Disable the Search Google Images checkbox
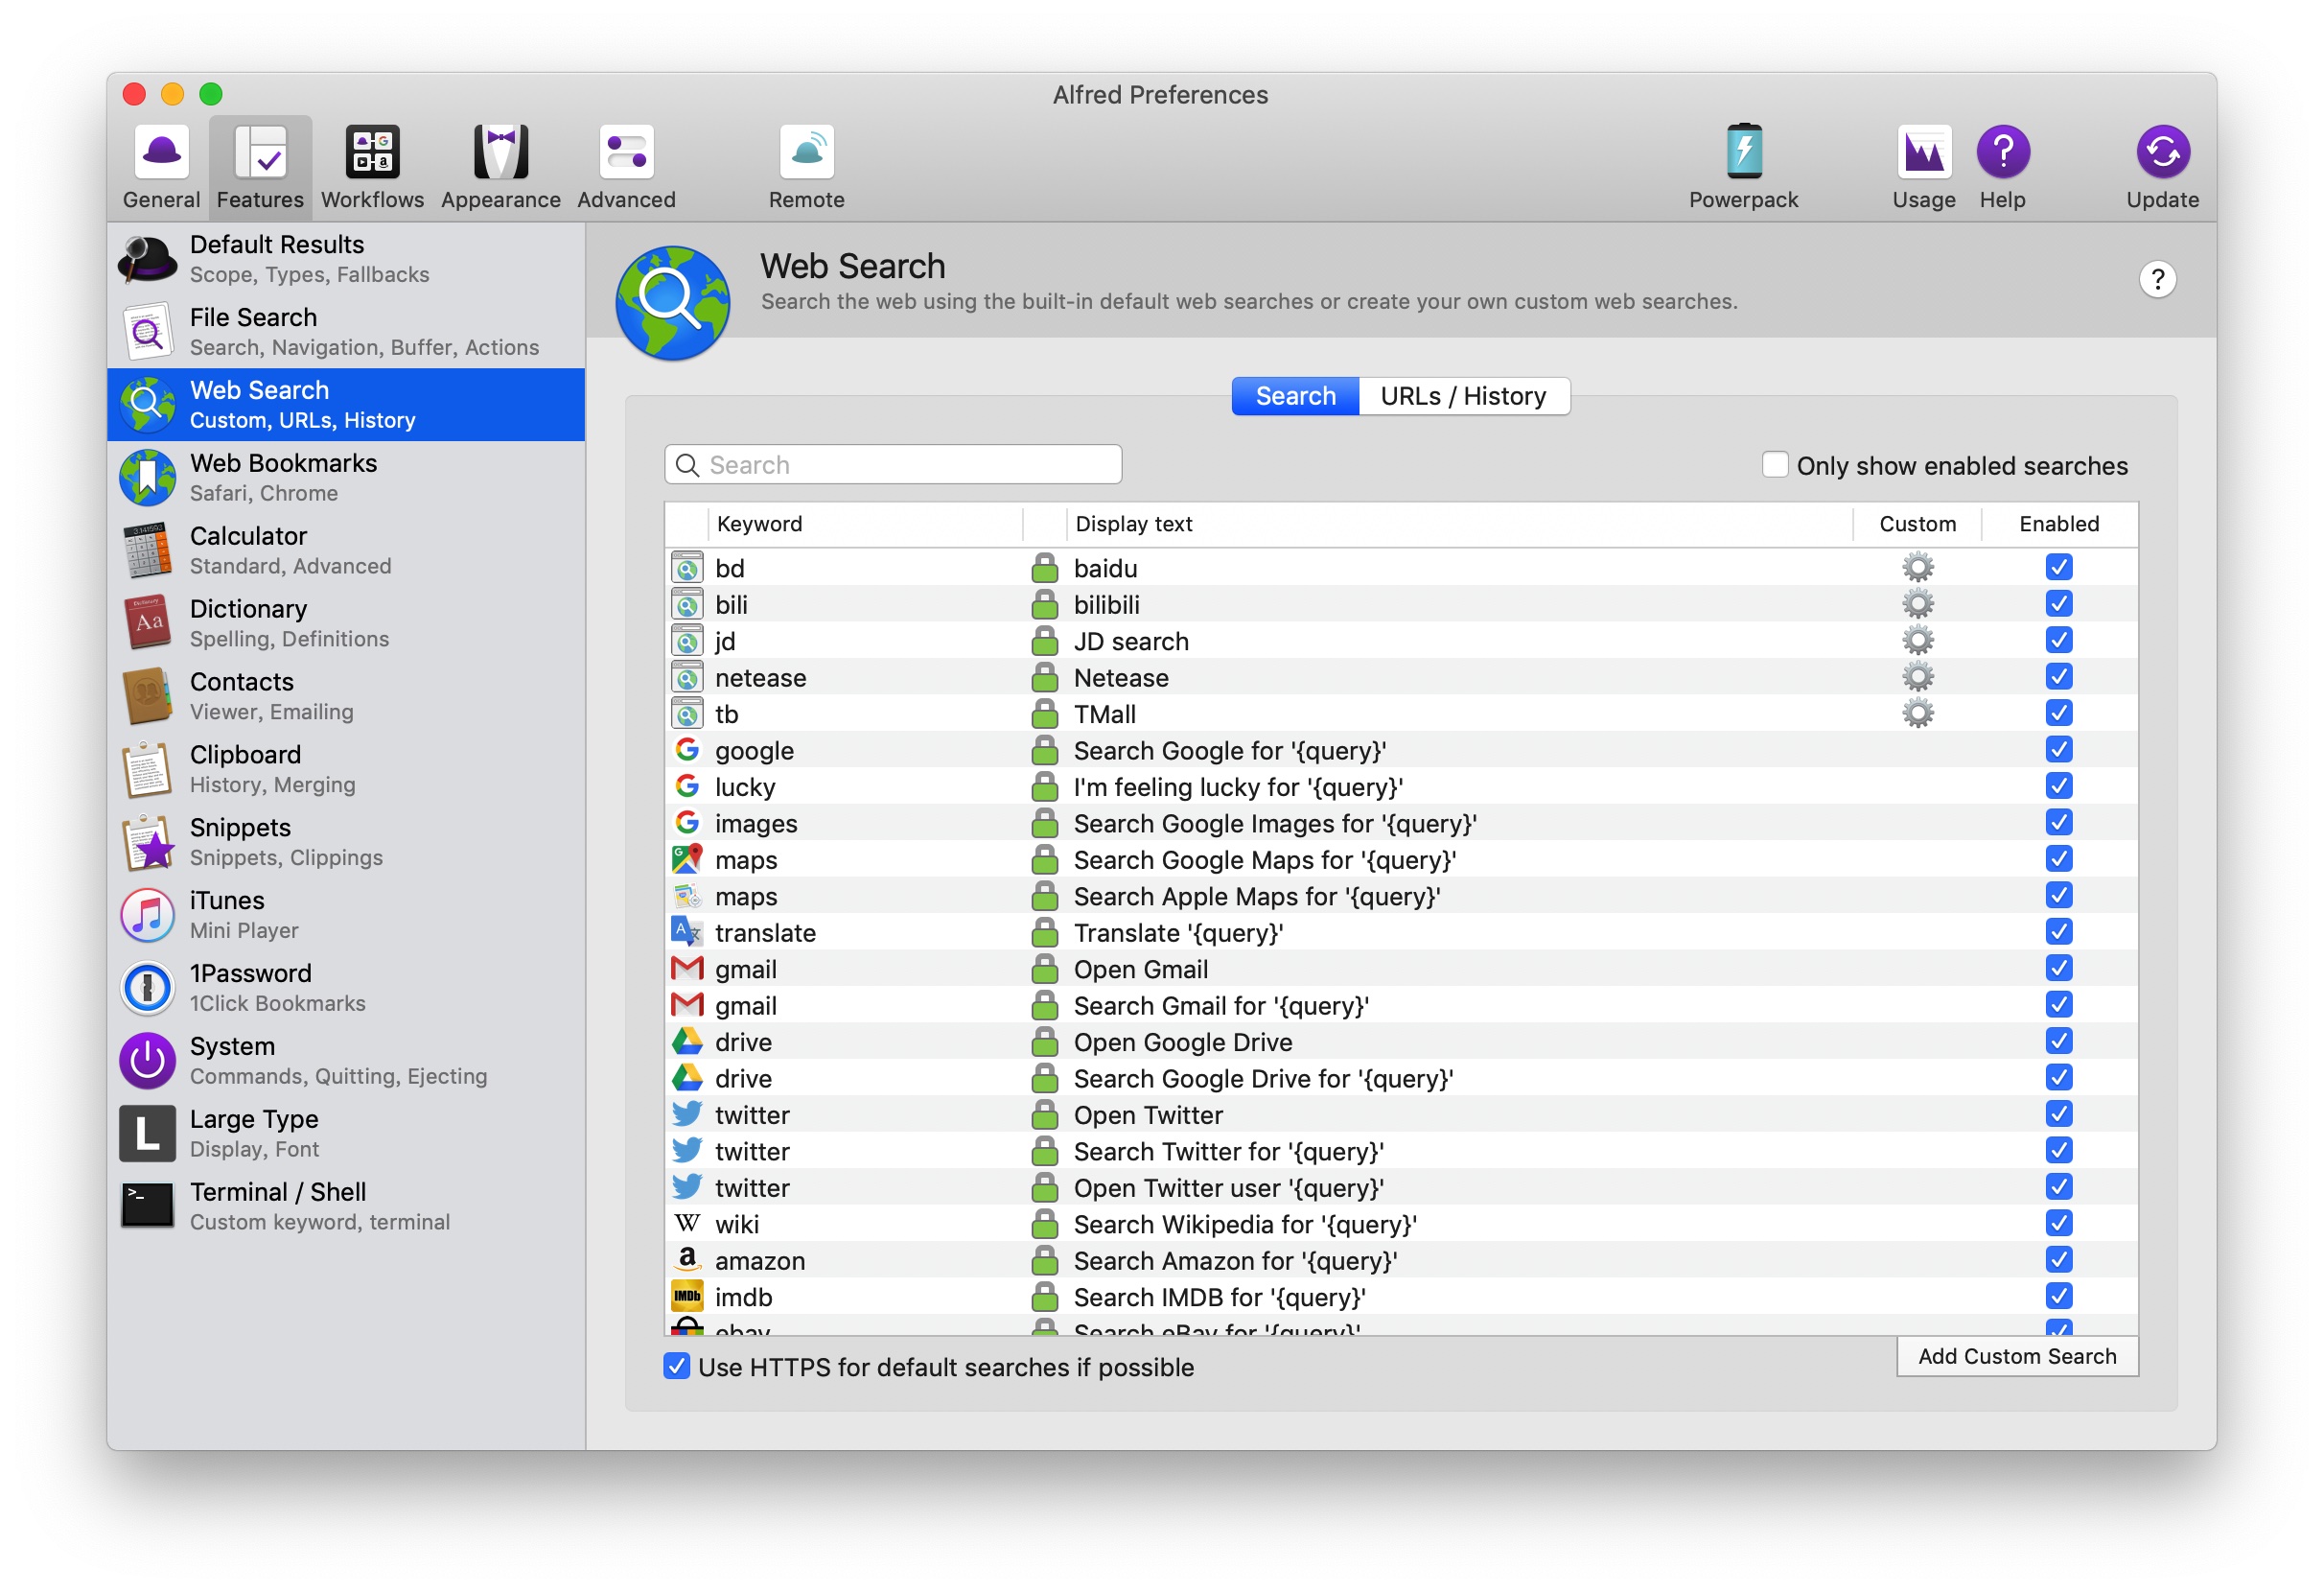The height and width of the screenshot is (1592, 2324). click(2058, 823)
